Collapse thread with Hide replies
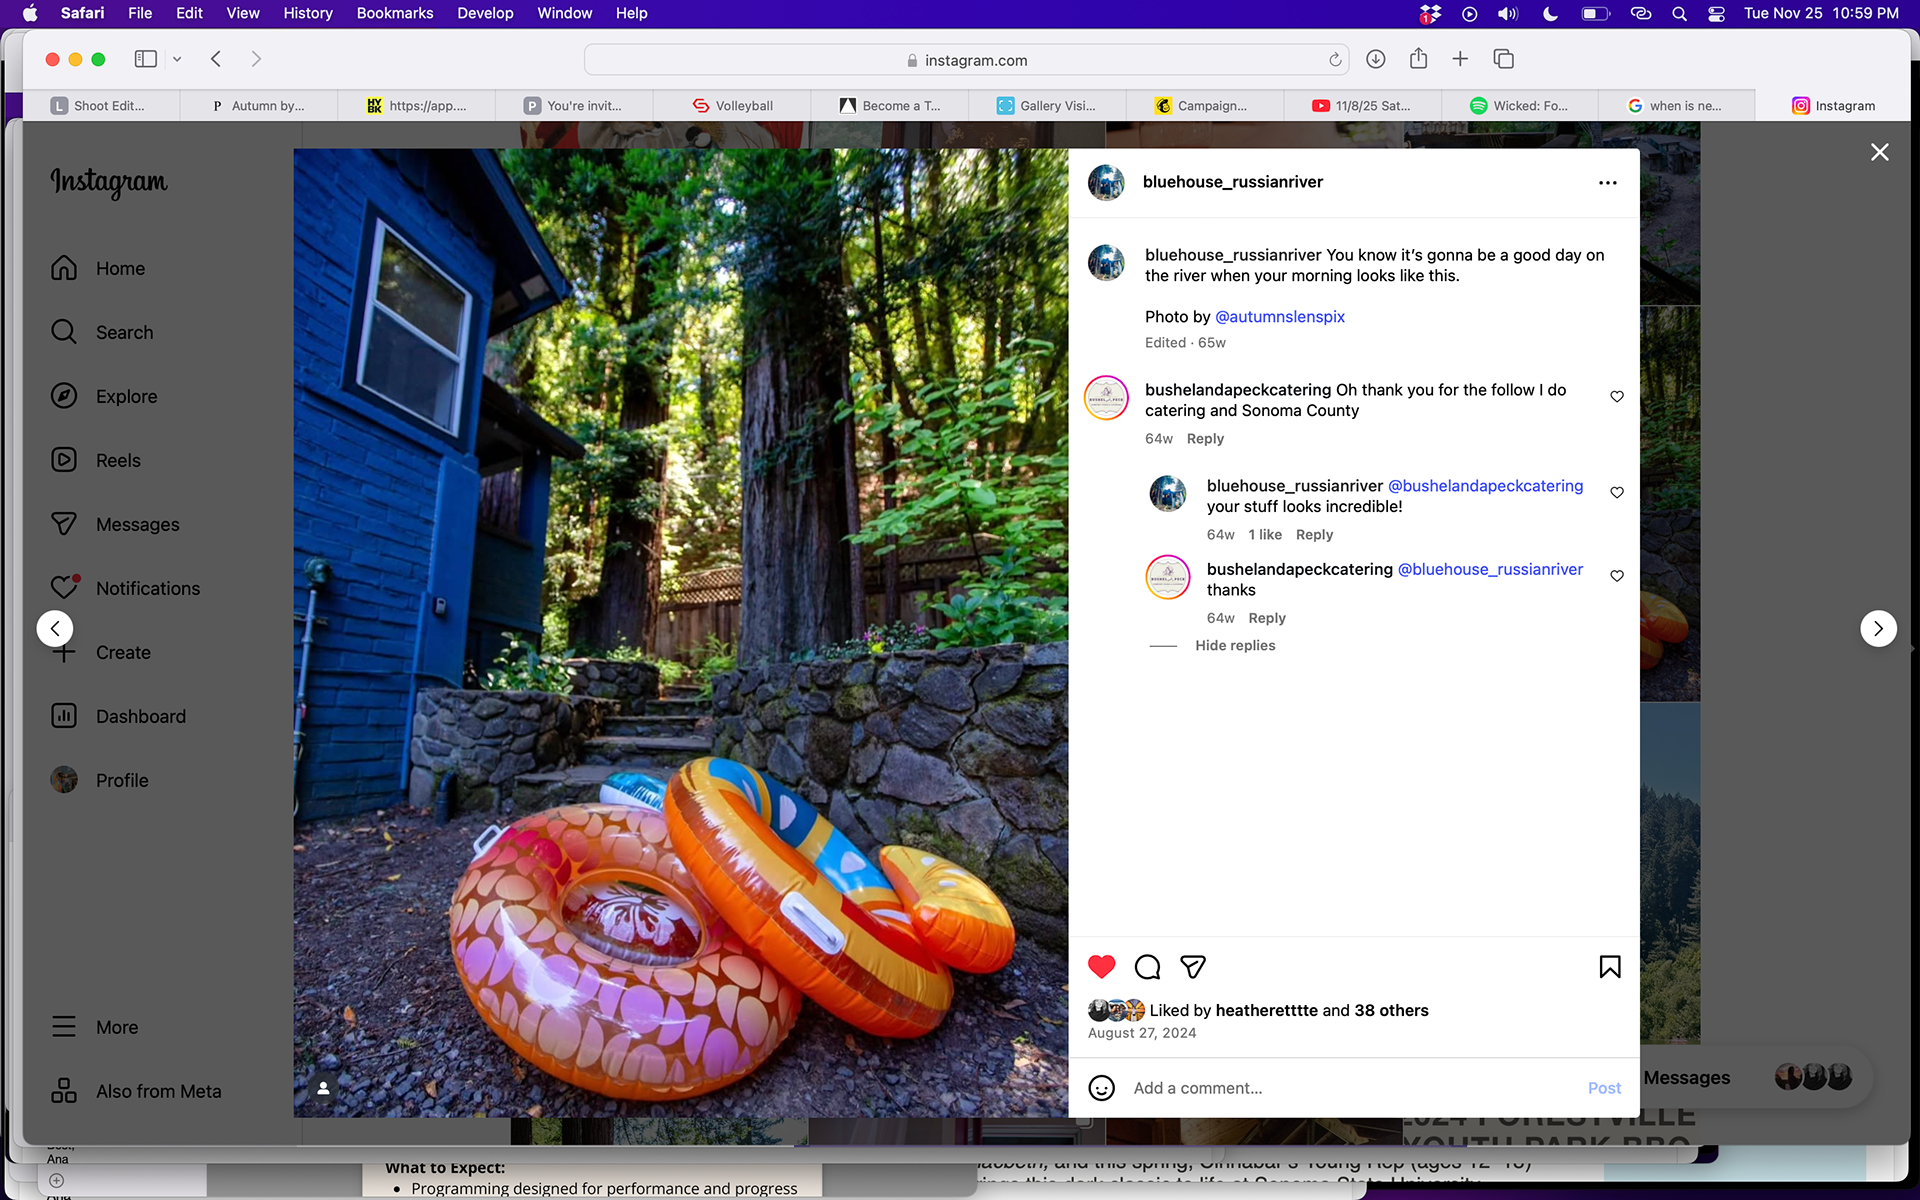1920x1200 pixels. click(1234, 646)
